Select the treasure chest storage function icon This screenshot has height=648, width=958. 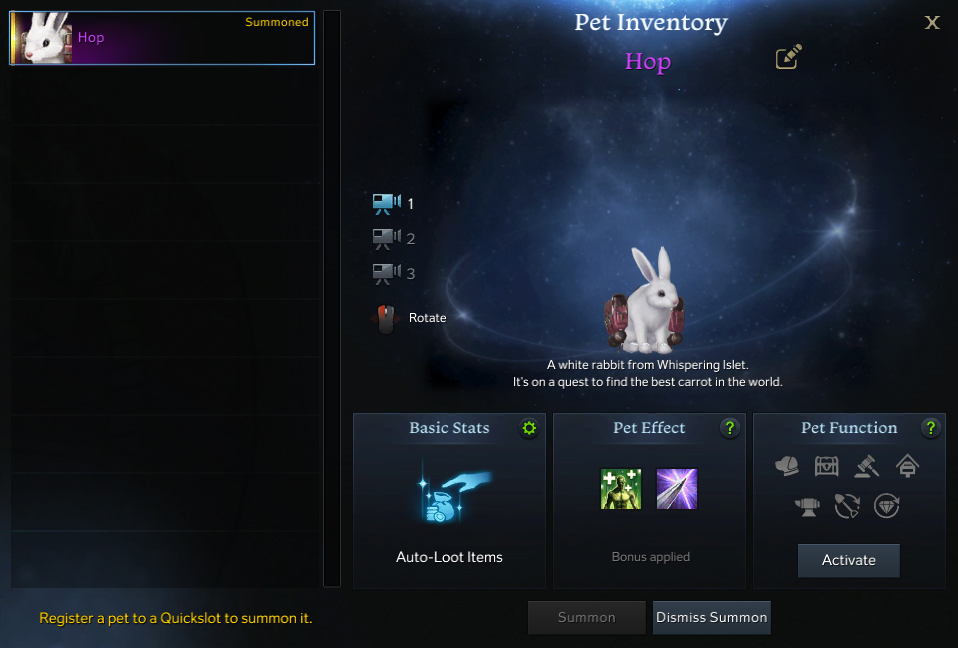tap(827, 466)
